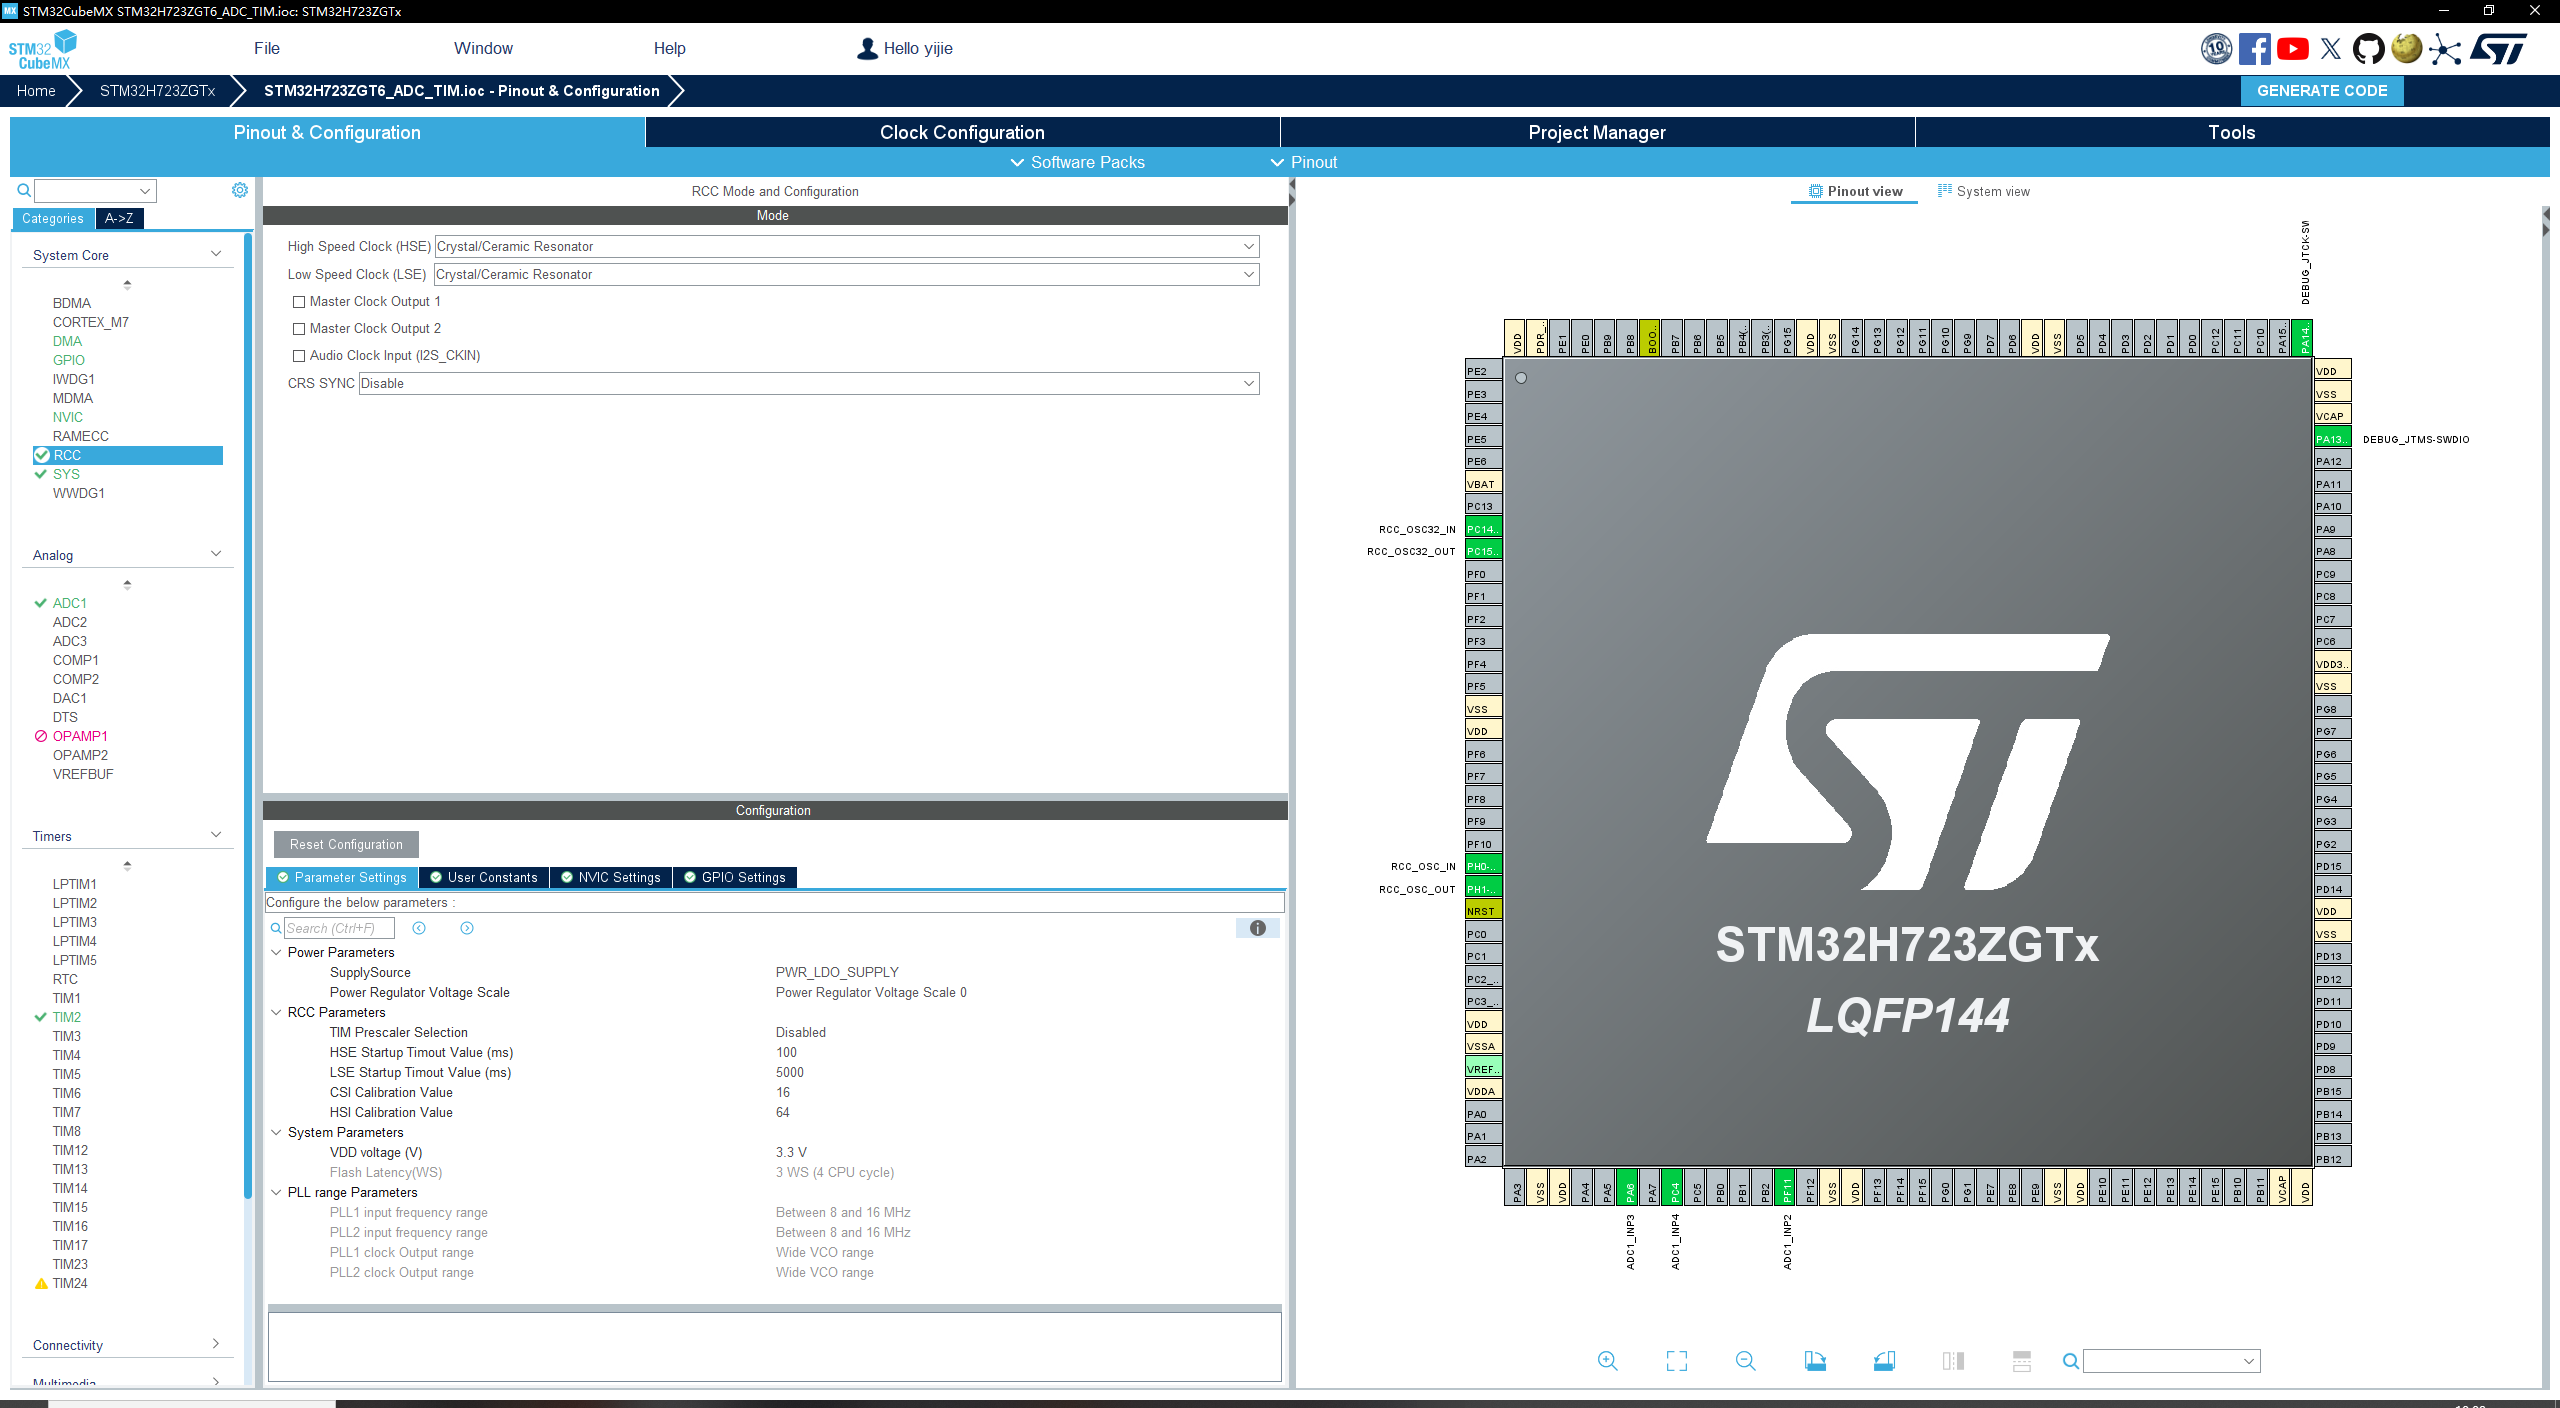
Task: Enable Master Clock Output 2 checkbox
Action: tap(298, 328)
